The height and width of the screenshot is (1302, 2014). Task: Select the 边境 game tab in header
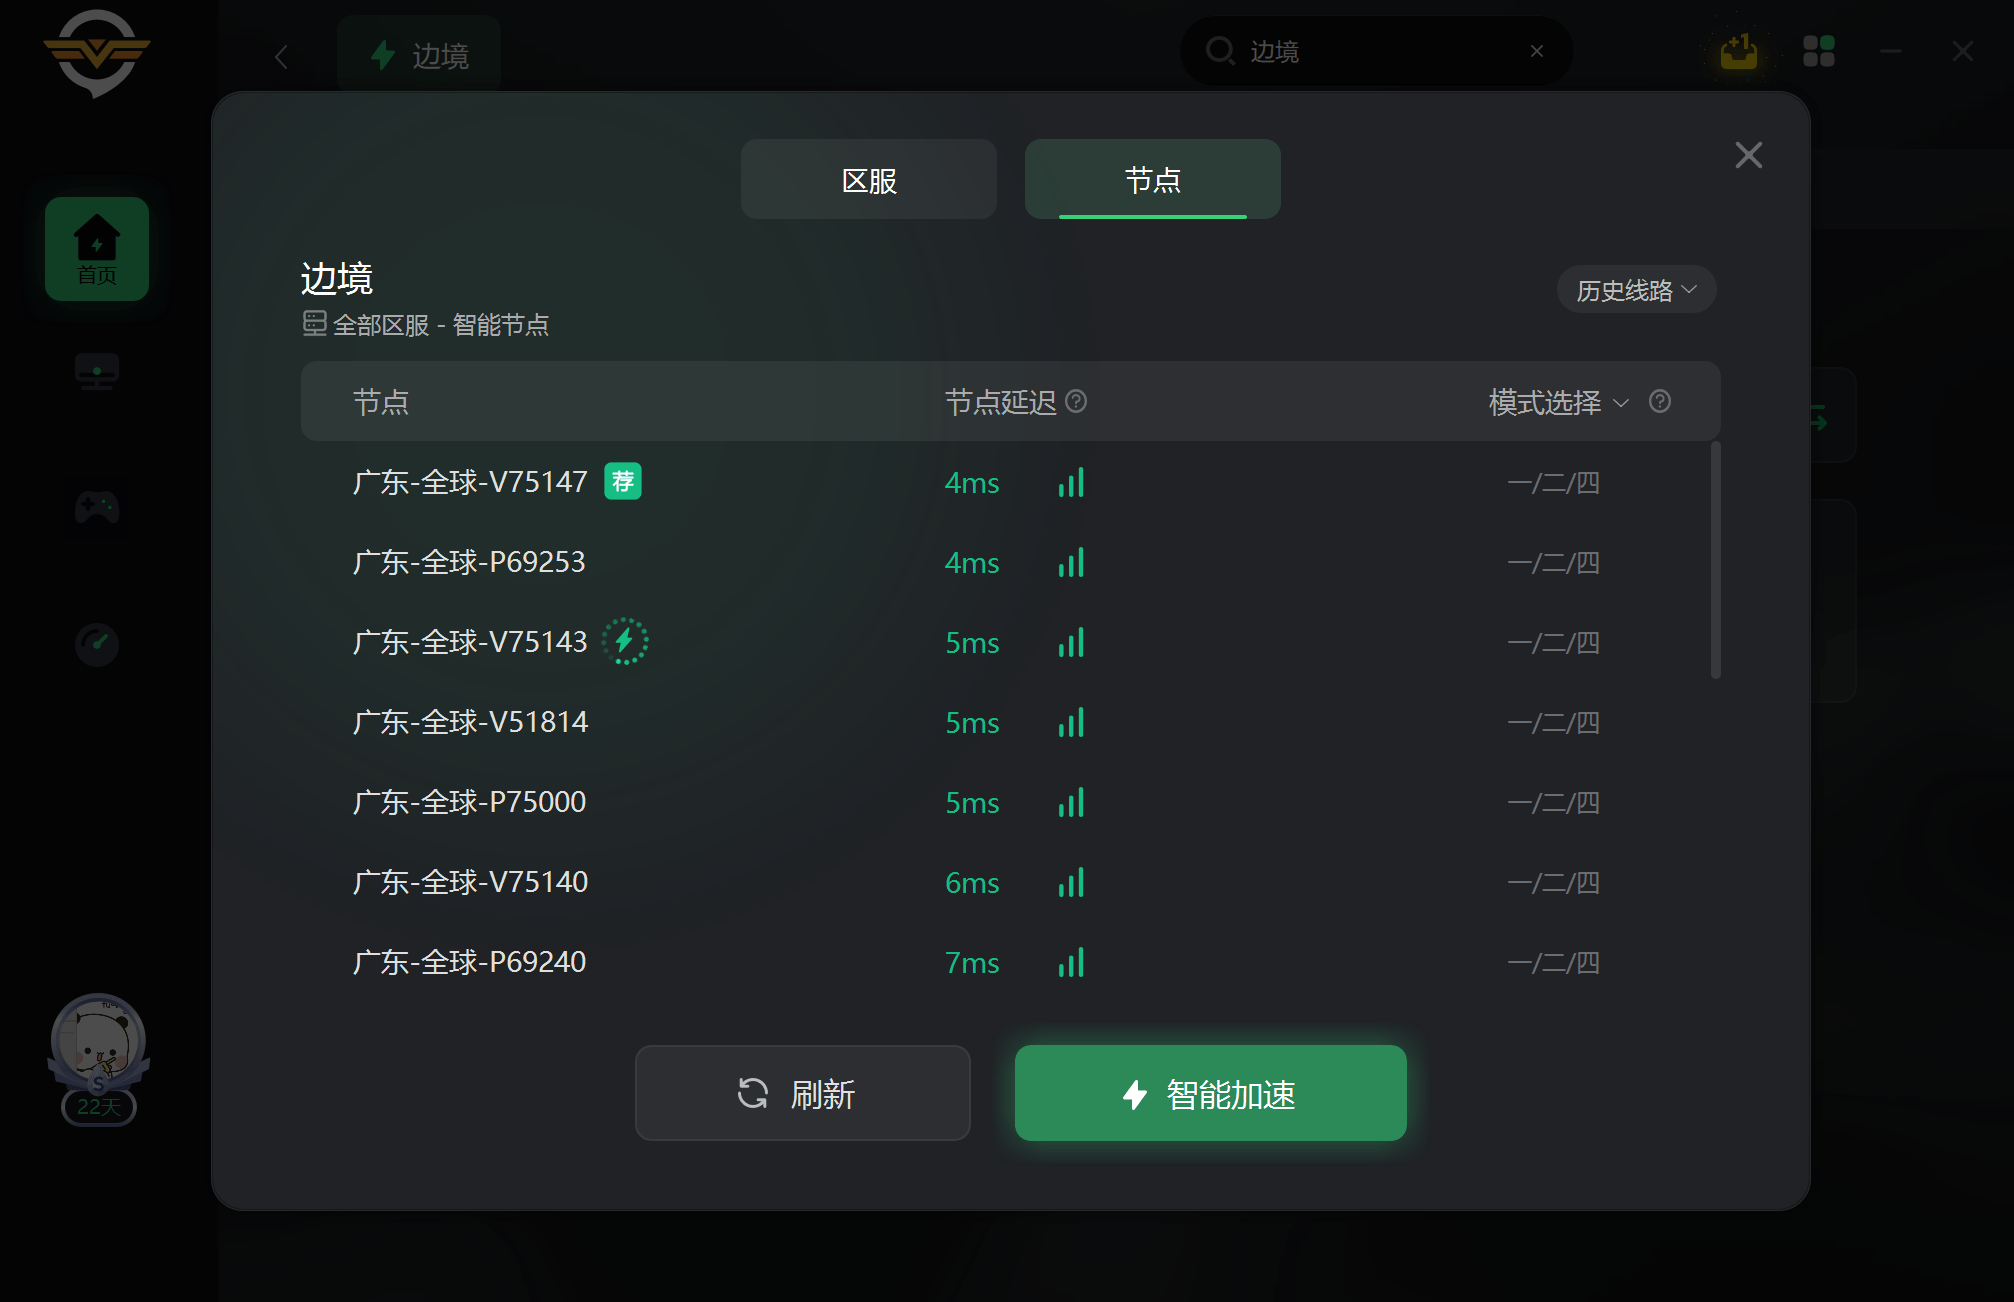(x=419, y=55)
